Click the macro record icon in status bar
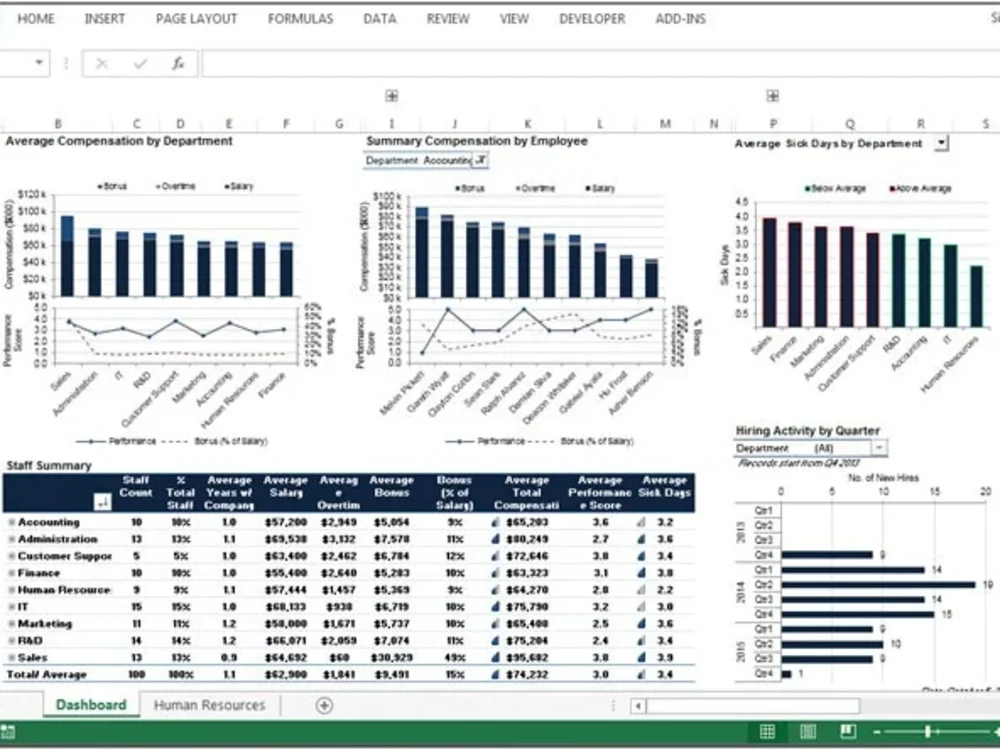Viewport: 1000px width, 750px height. coord(7,732)
